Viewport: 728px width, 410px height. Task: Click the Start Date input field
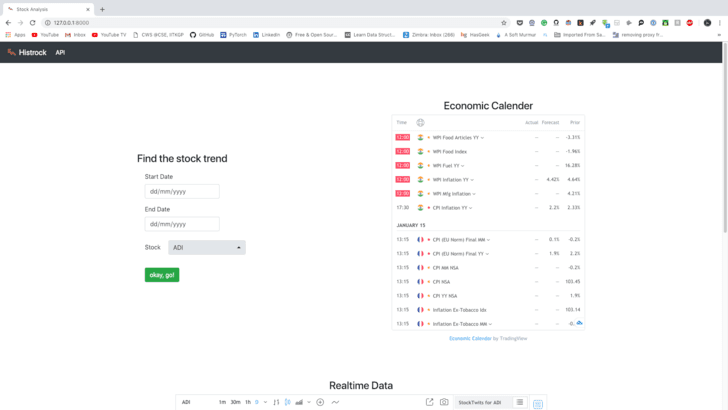tap(182, 191)
